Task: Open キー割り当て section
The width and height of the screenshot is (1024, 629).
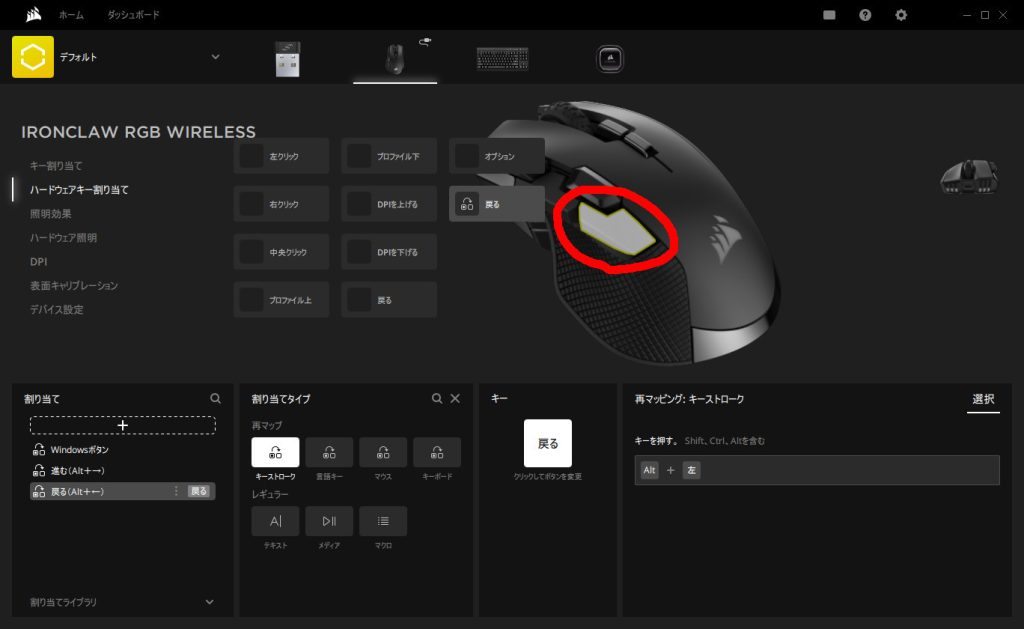Action: (x=56, y=166)
